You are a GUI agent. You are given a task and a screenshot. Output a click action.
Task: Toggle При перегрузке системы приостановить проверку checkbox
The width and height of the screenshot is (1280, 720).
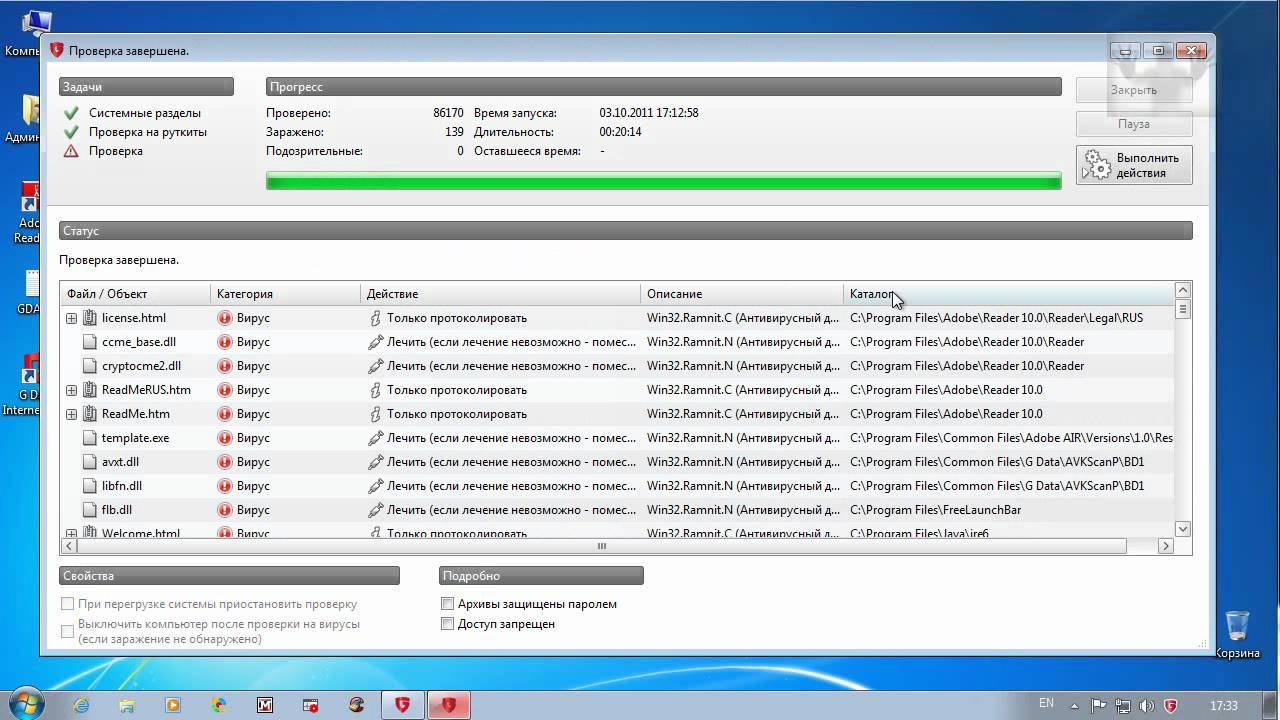pyautogui.click(x=68, y=604)
